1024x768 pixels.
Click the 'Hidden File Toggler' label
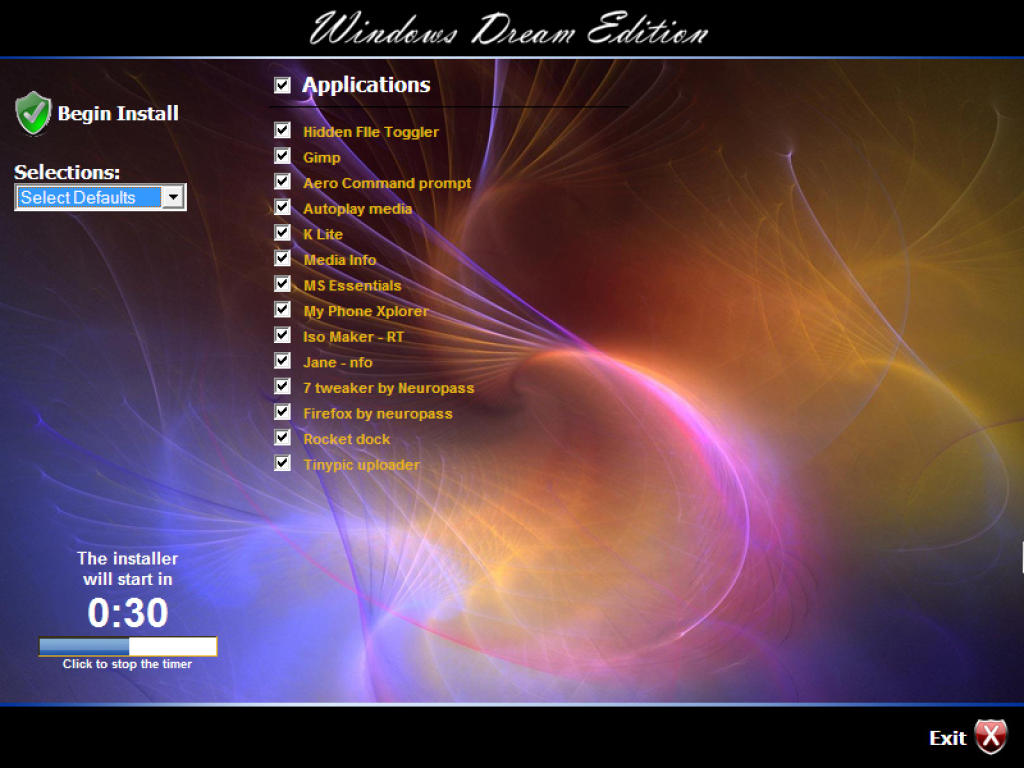tap(371, 132)
